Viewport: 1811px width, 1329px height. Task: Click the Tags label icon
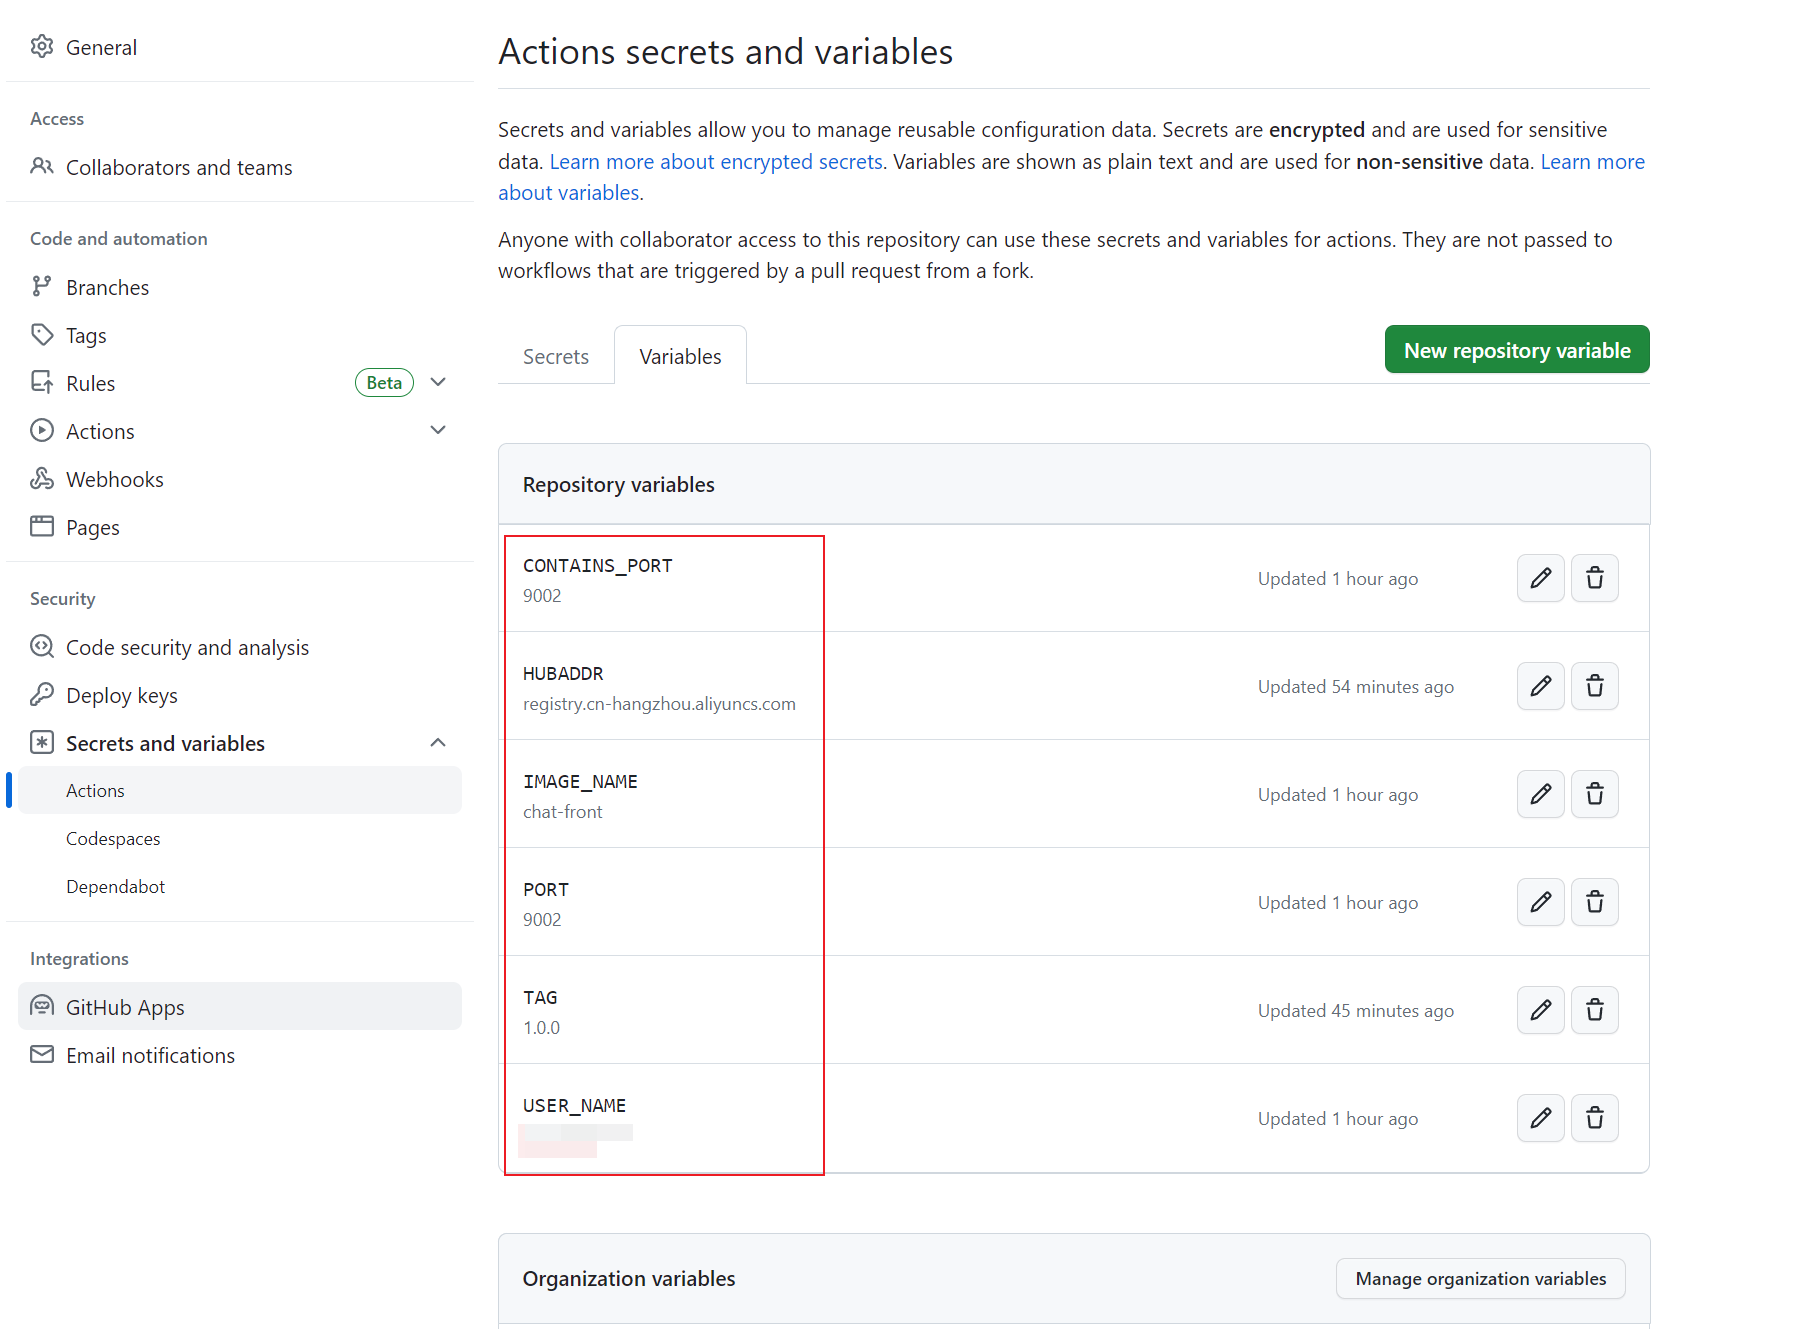(42, 334)
